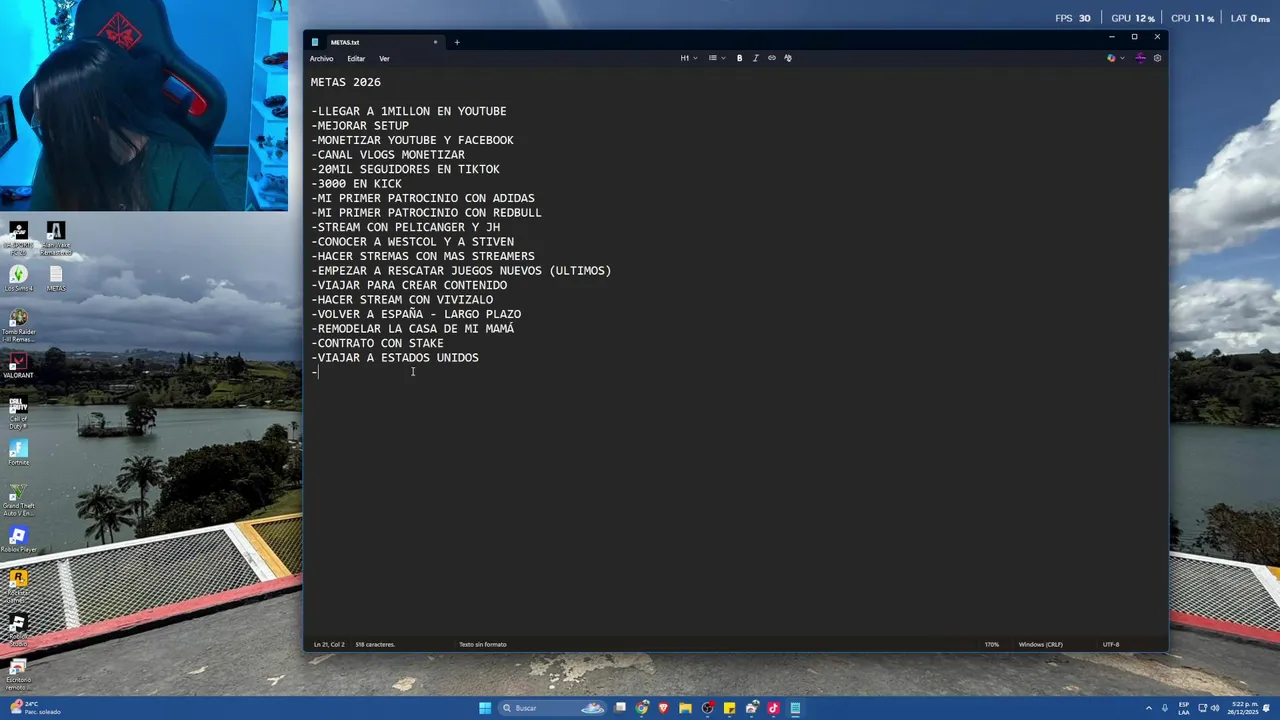This screenshot has width=1280, height=720.
Task: Open the Alan Wake Remastered desktop shortcut
Action: tap(56, 238)
